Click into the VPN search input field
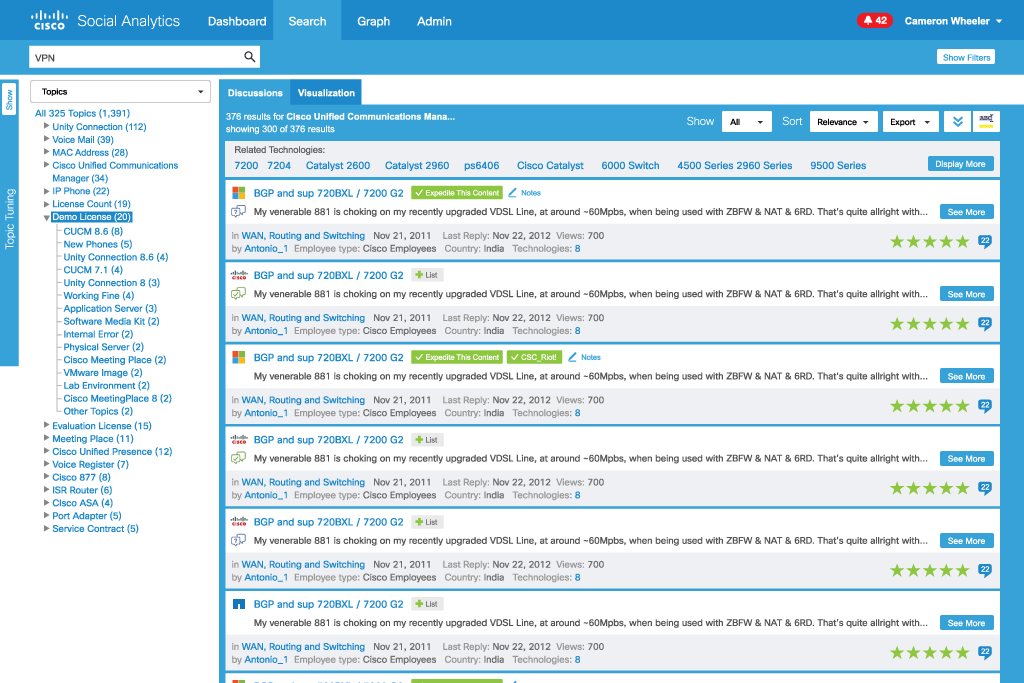Image resolution: width=1024 pixels, height=683 pixels. pyautogui.click(x=135, y=57)
